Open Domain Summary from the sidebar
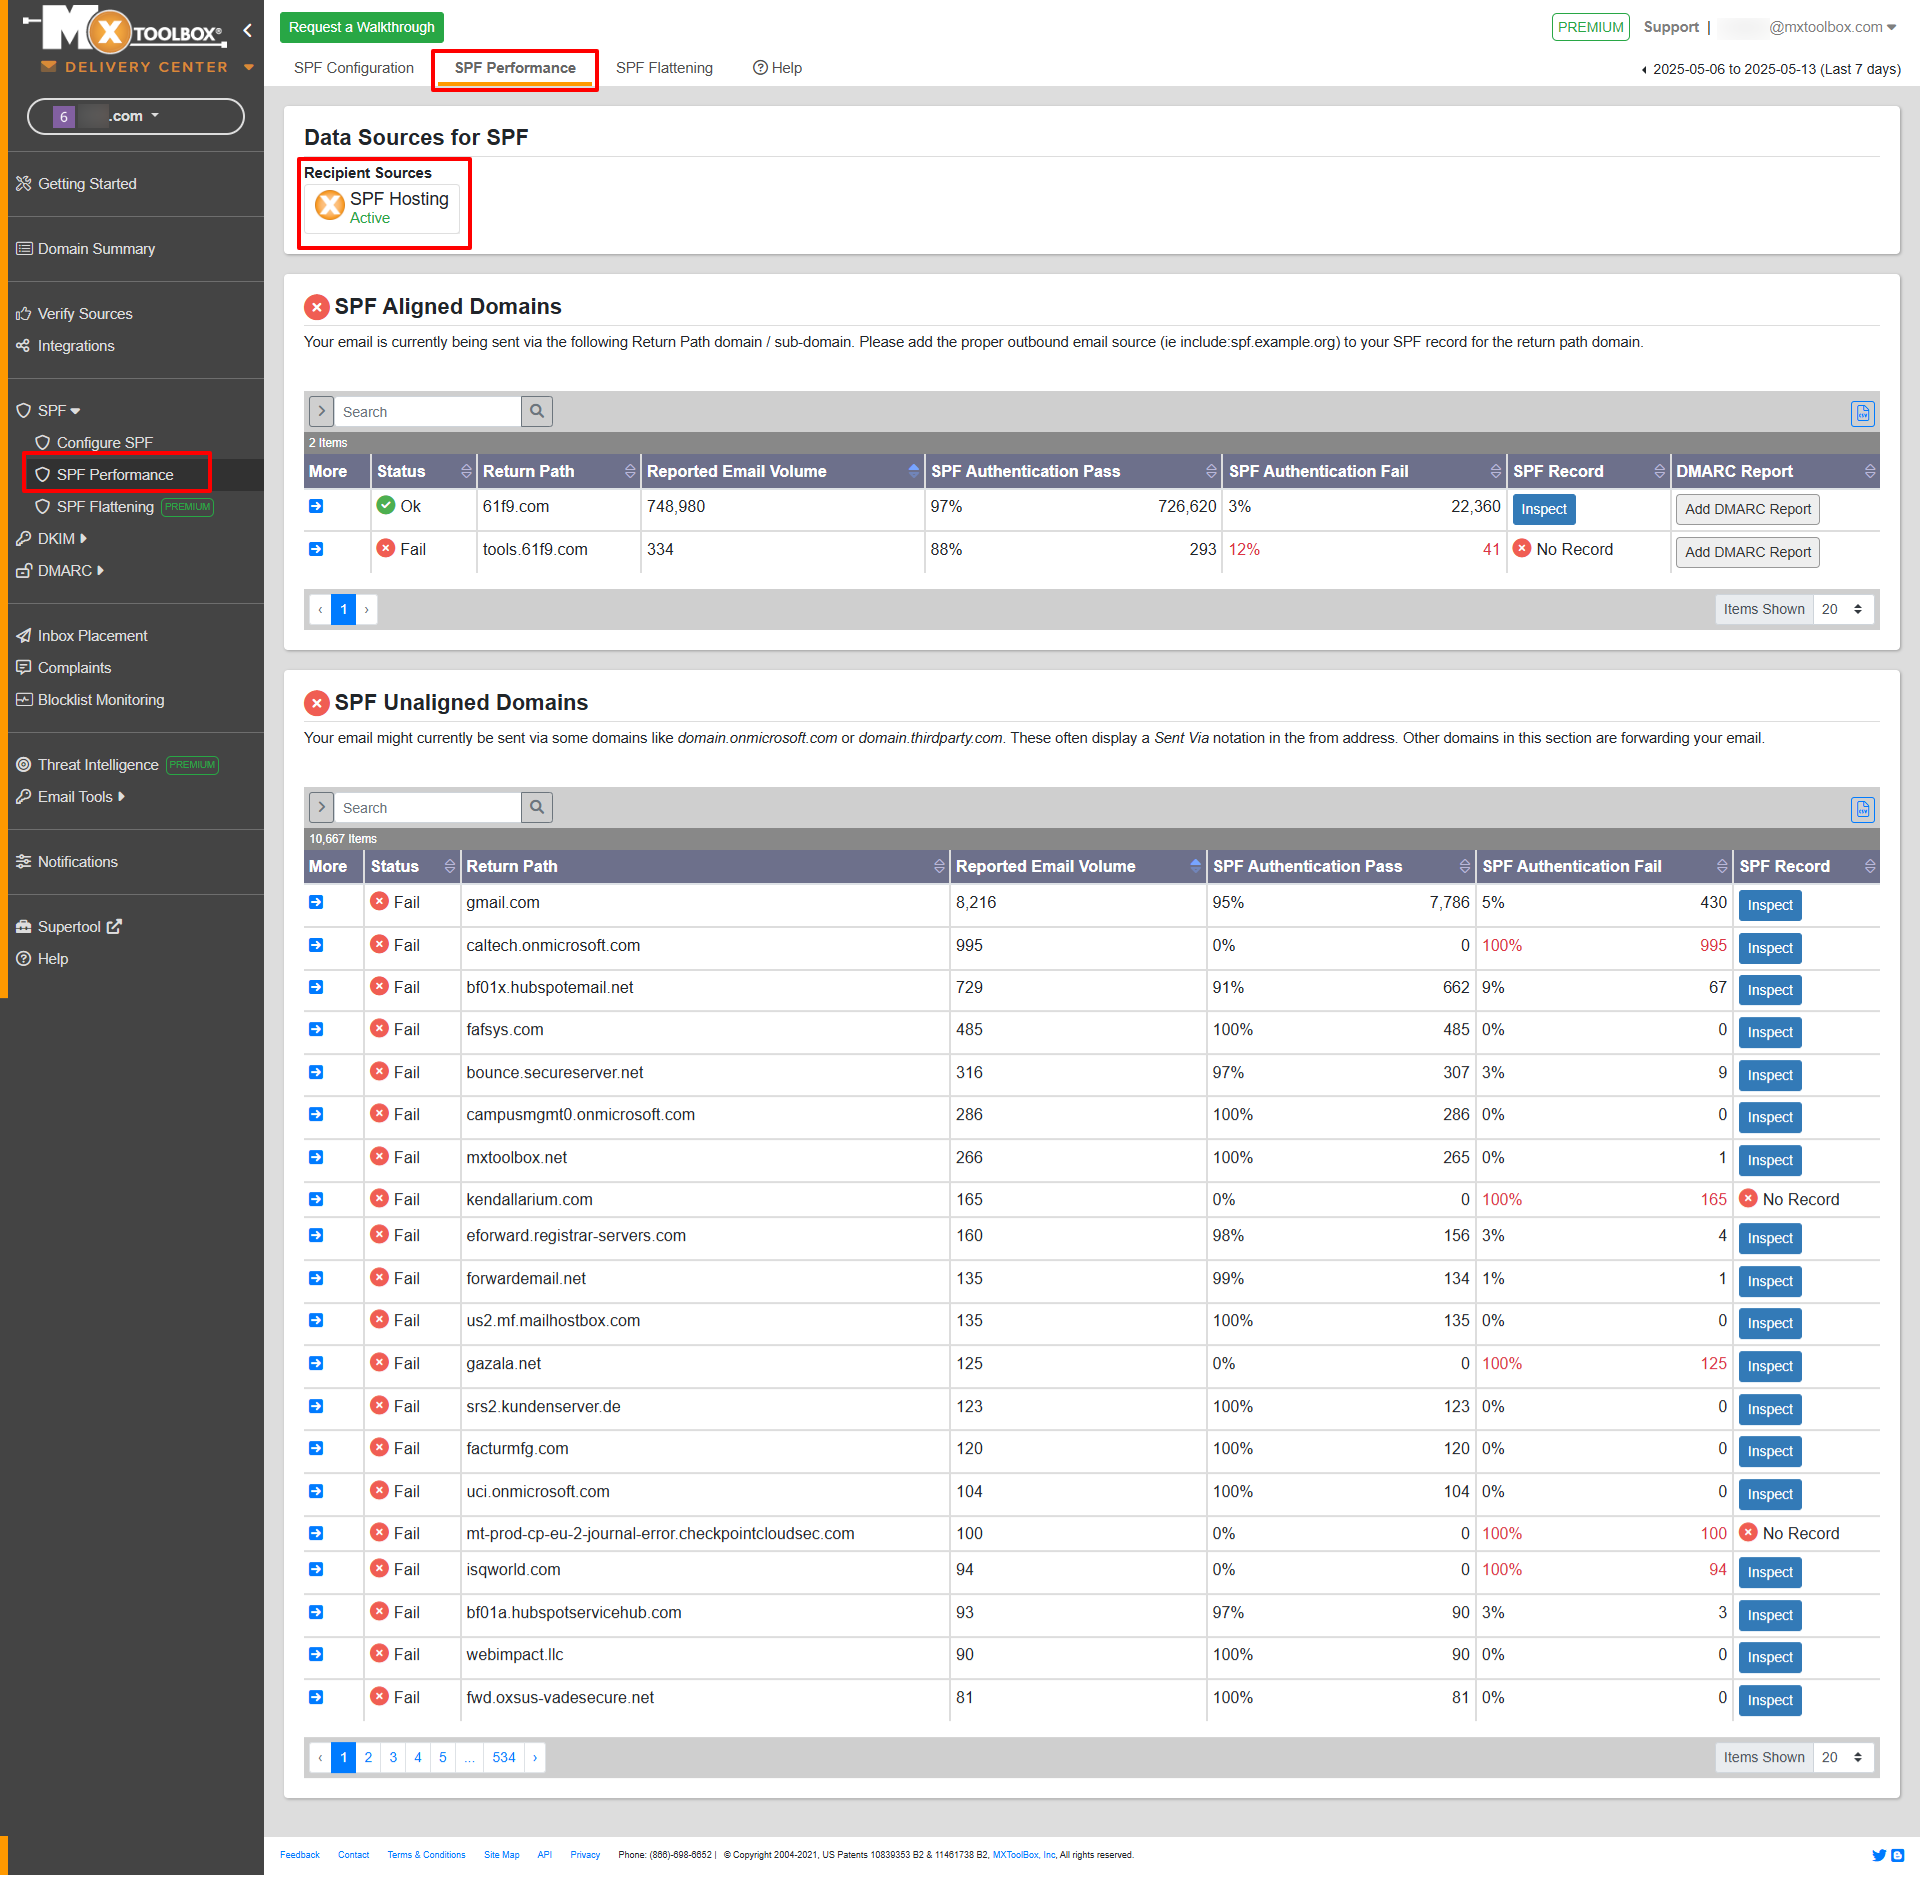The image size is (1920, 1877). tap(96, 248)
